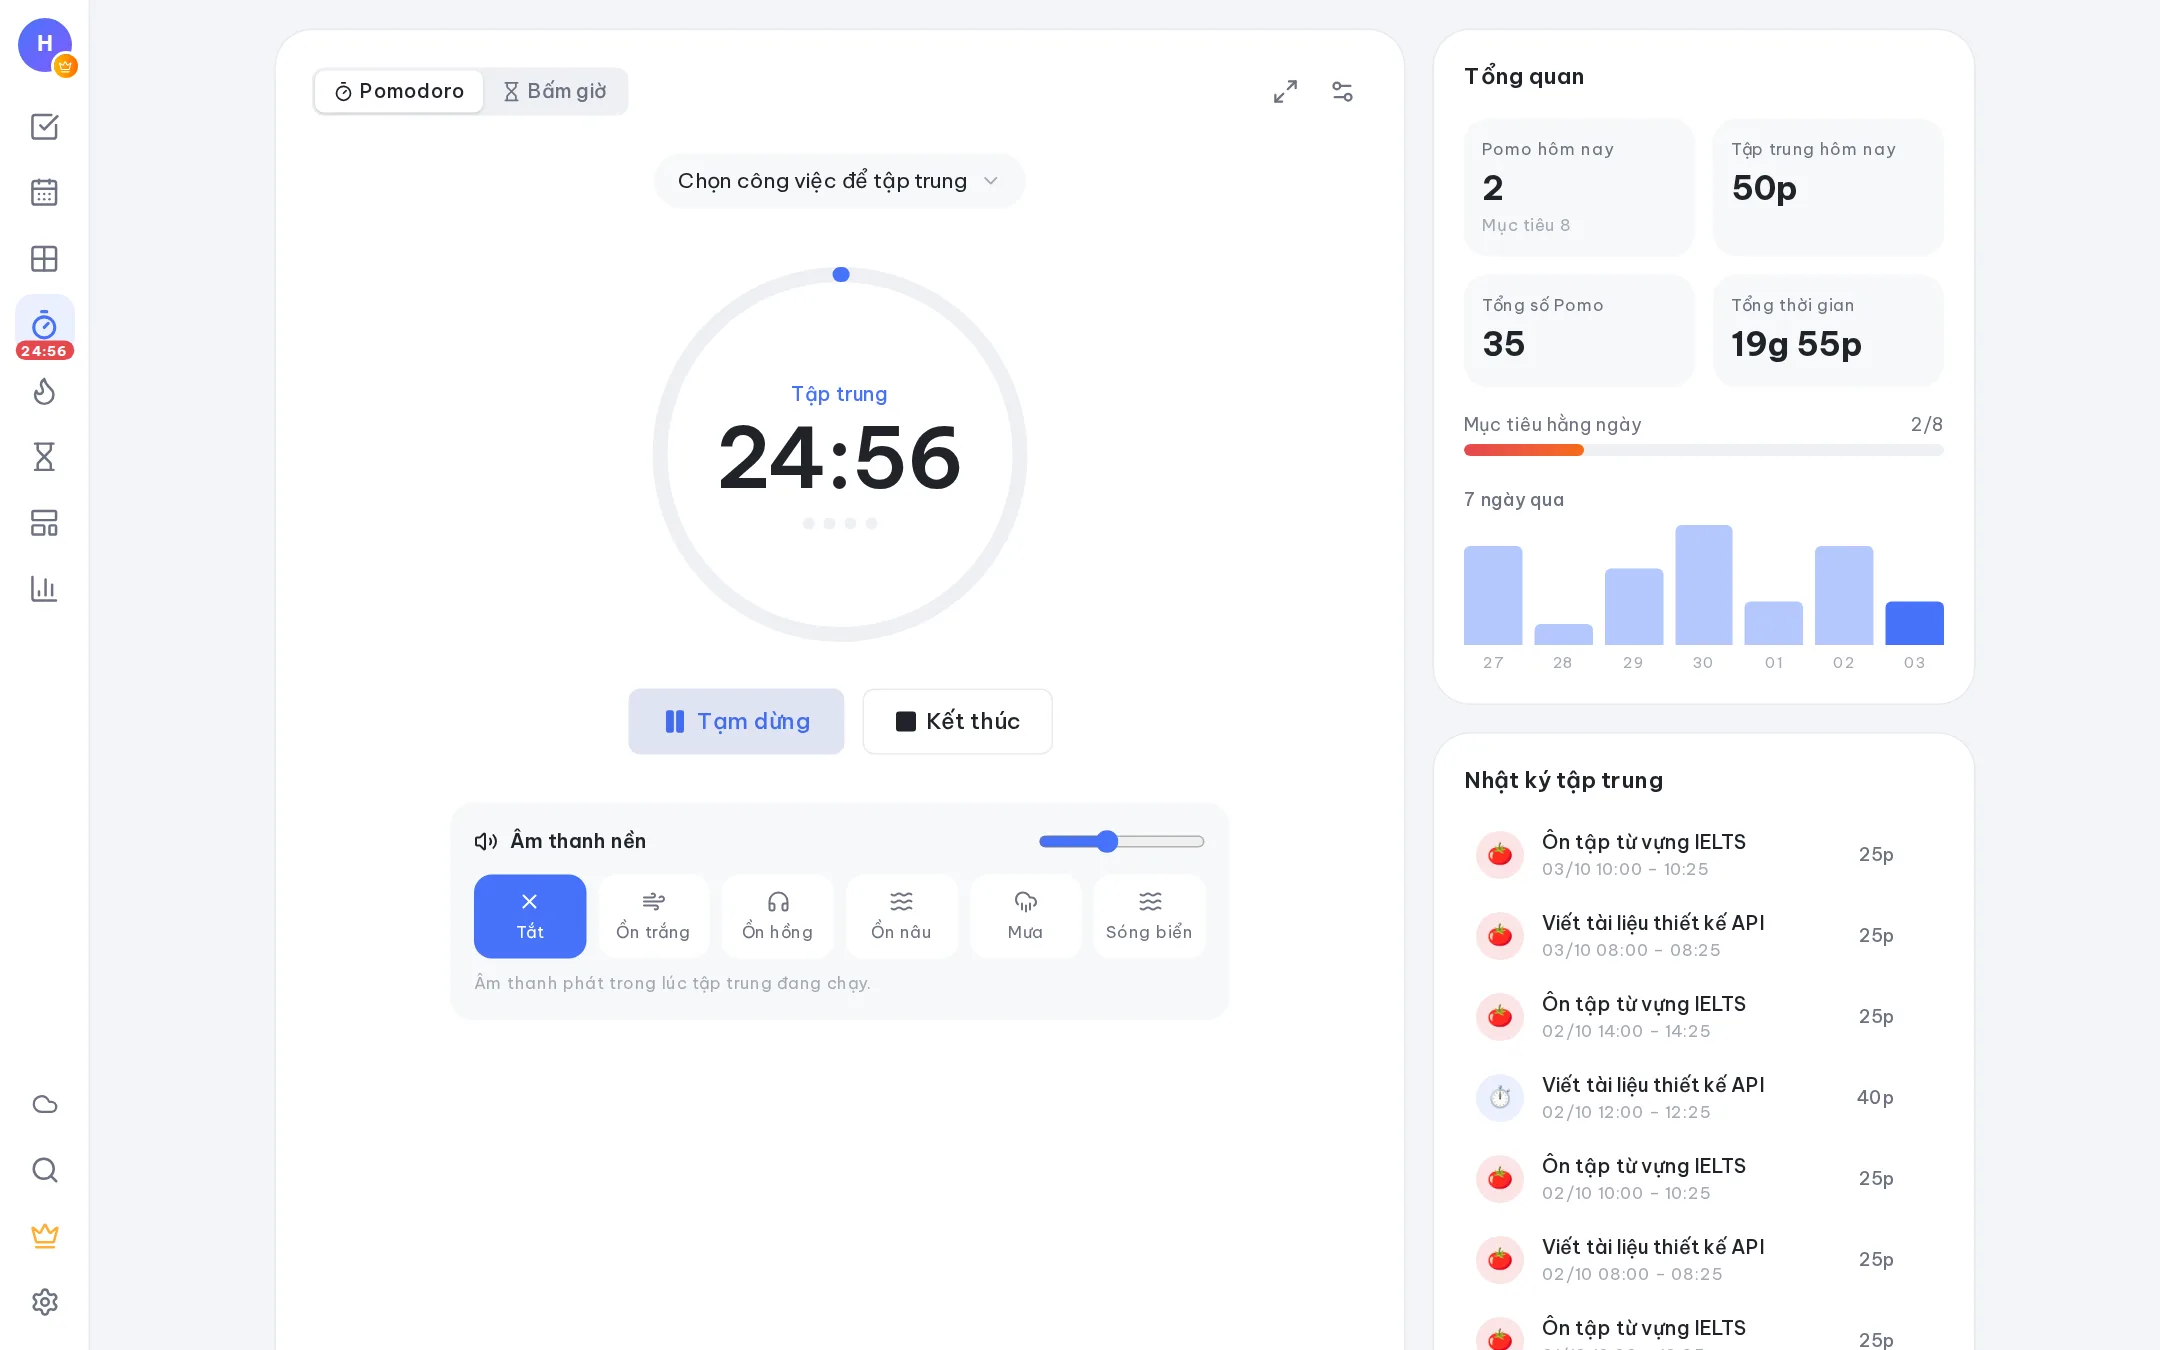Click the cloud sync icon in sidebar
The height and width of the screenshot is (1350, 2160).
pyautogui.click(x=44, y=1104)
